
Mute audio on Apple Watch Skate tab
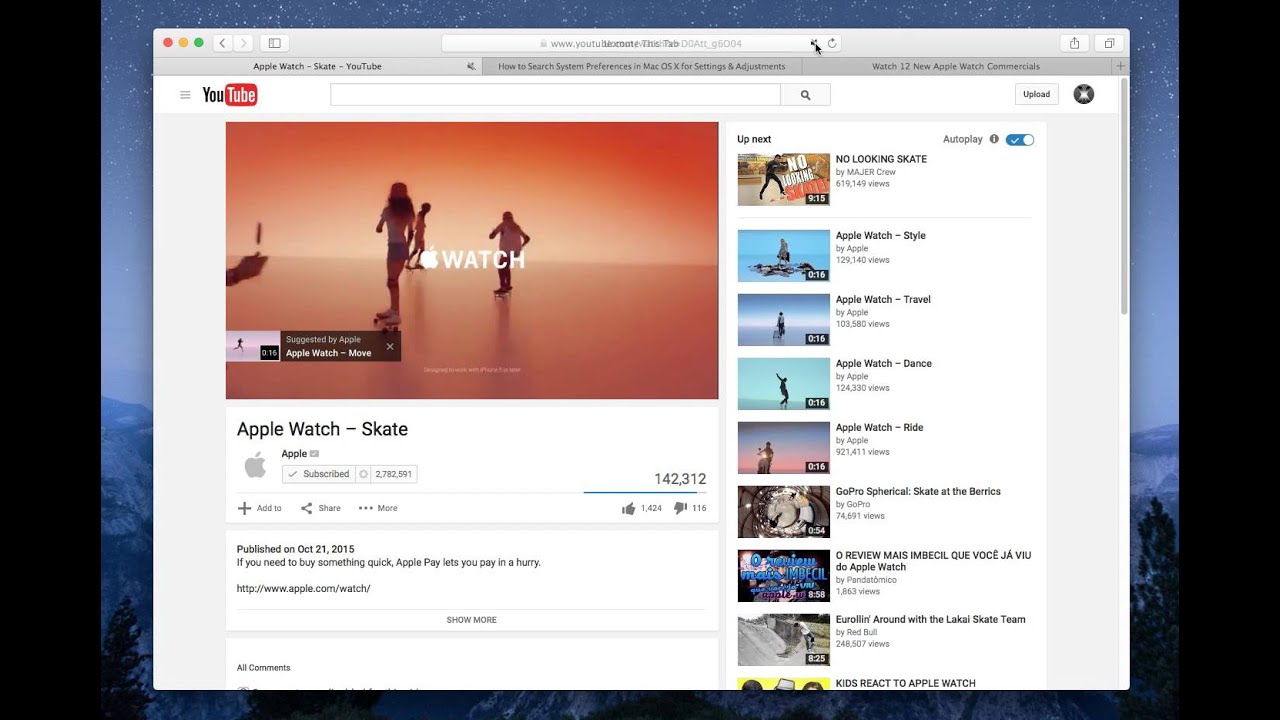point(471,66)
